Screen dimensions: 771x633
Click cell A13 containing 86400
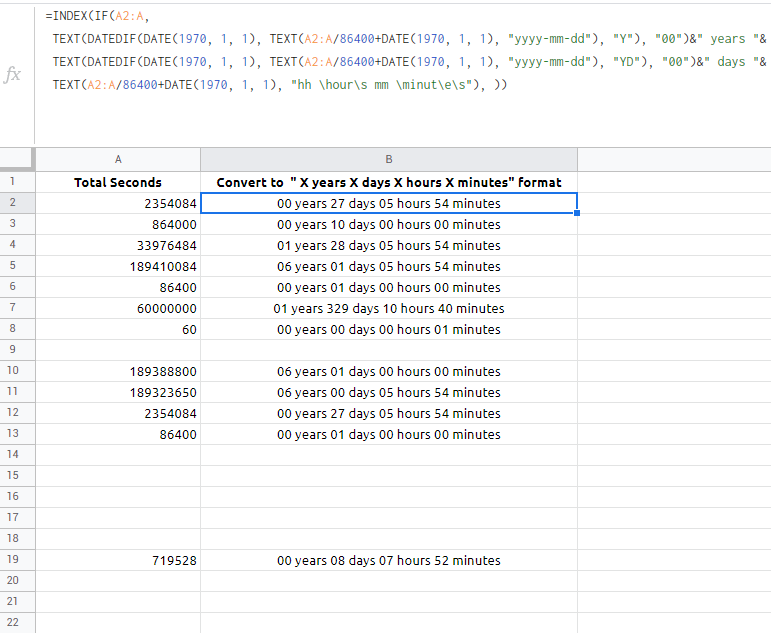[x=118, y=434]
